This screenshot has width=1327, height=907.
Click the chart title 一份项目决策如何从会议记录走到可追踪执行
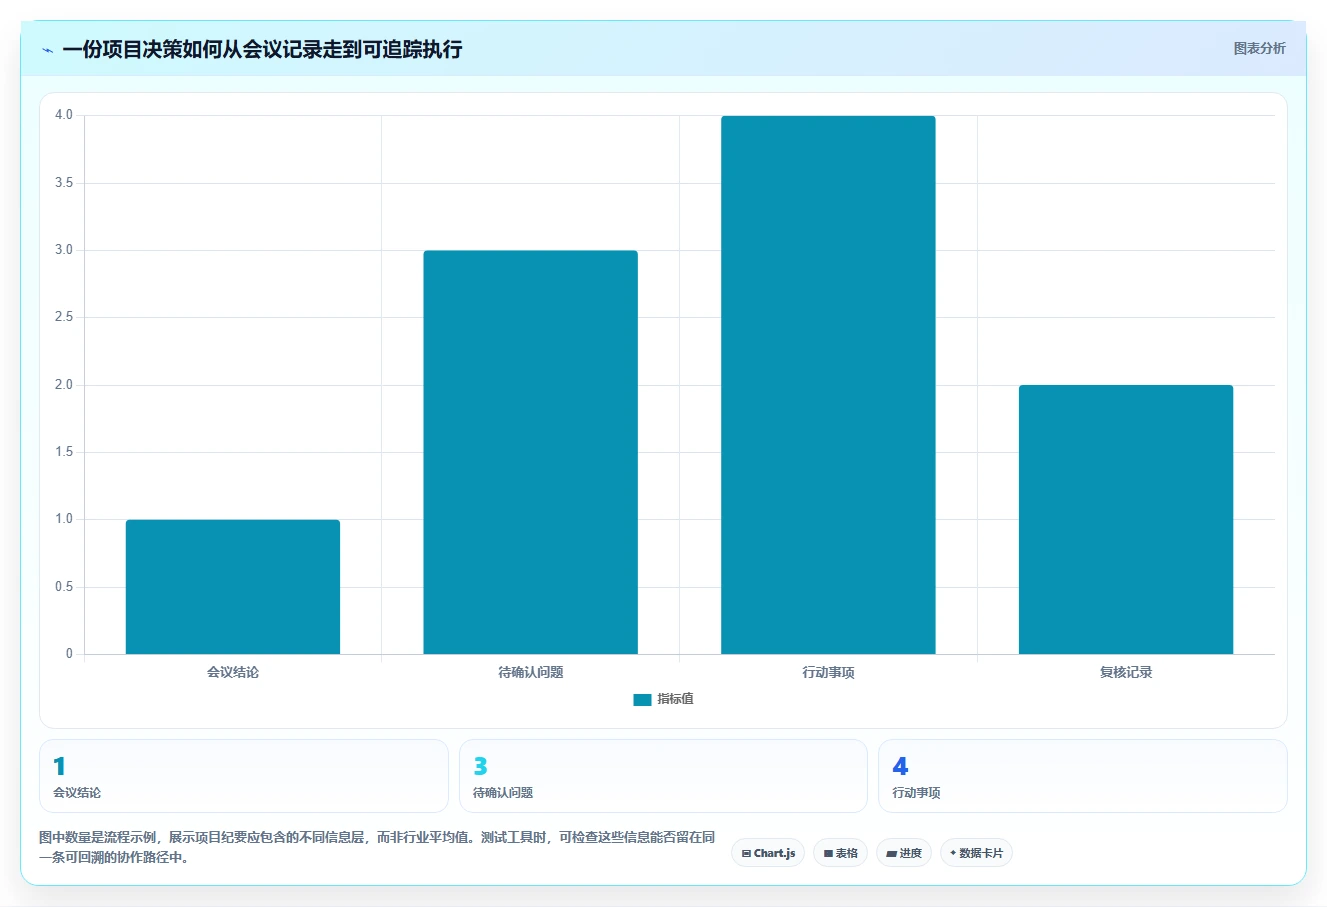(x=262, y=49)
